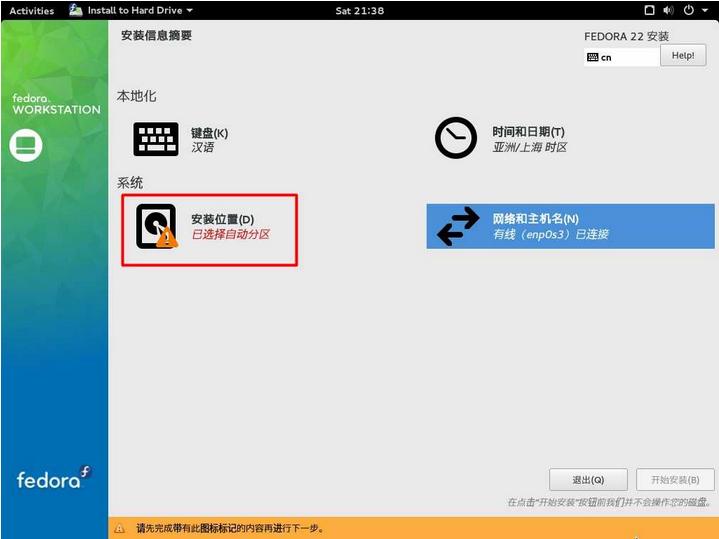Click the window indicator icon in the top bar
Screen dimensions: 719x539
click(x=649, y=10)
